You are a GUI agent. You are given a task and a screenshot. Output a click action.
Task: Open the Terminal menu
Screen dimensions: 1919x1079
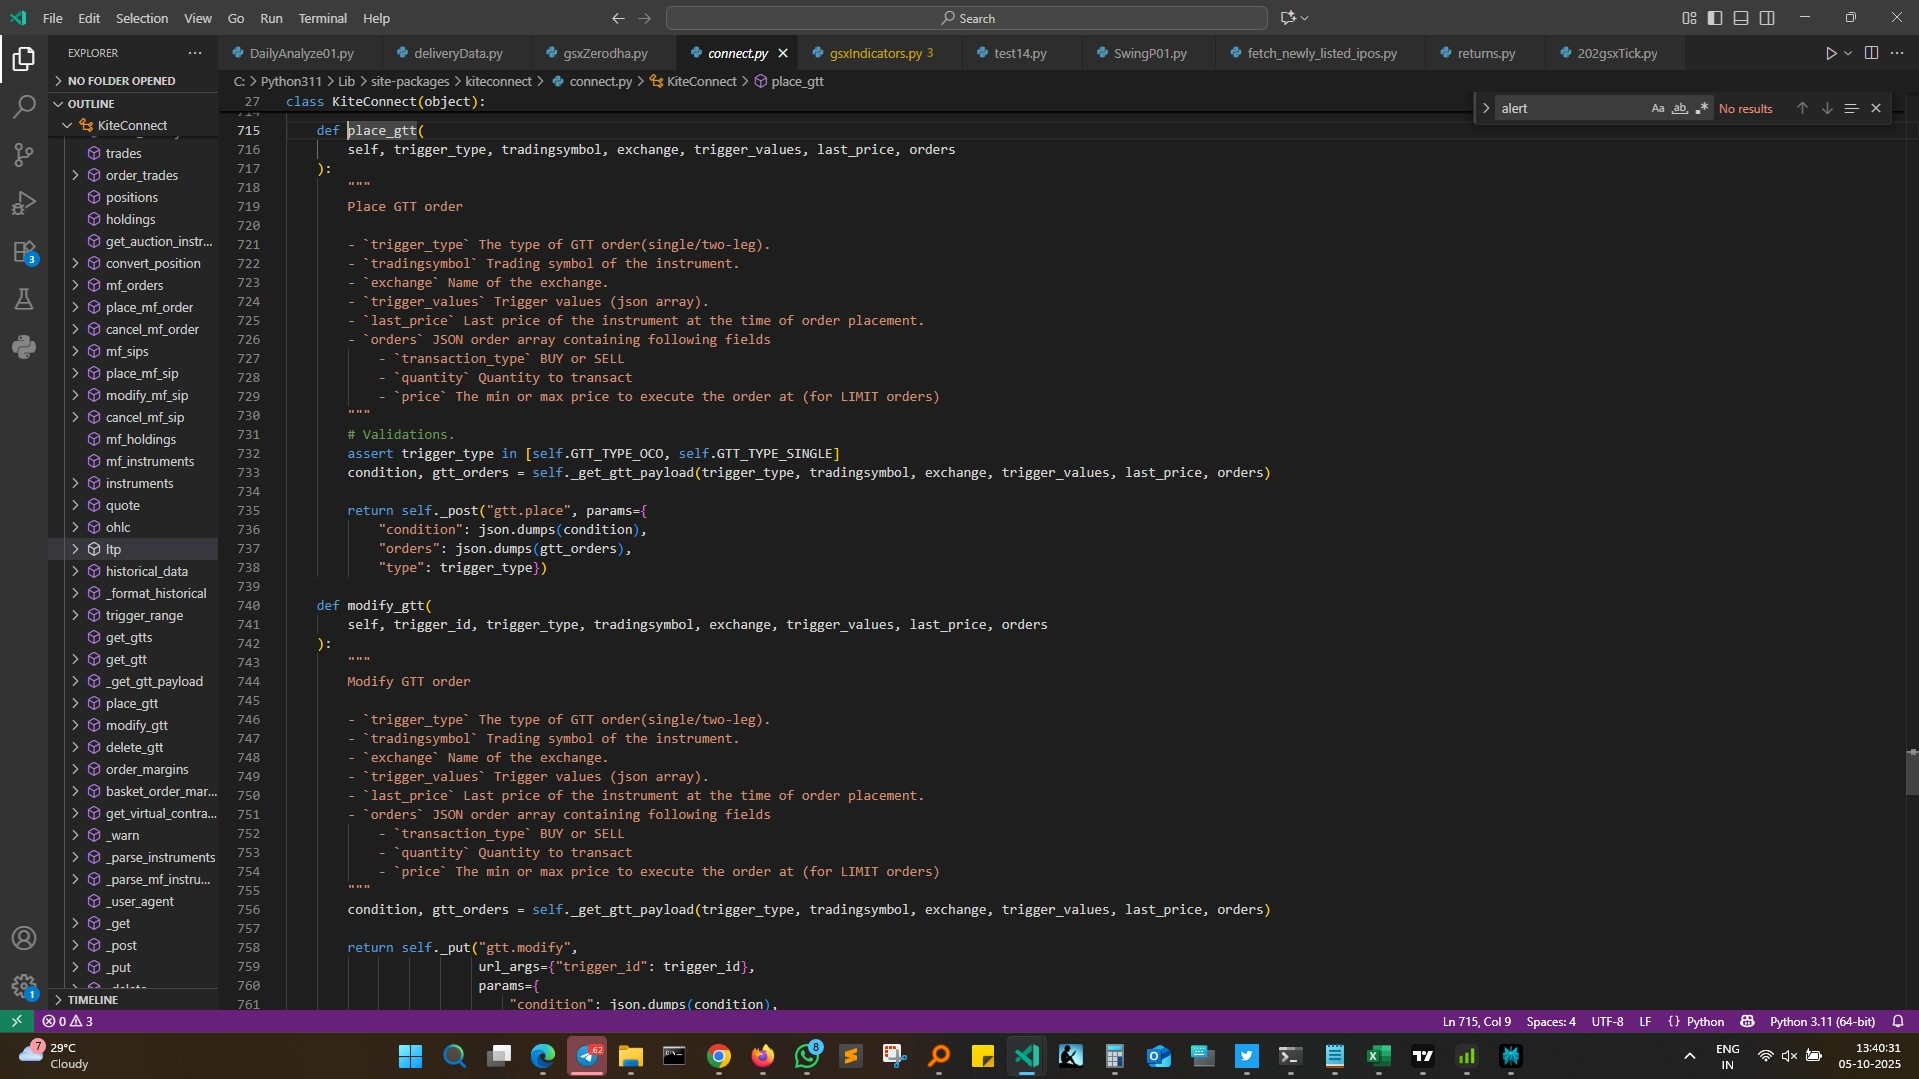point(322,18)
